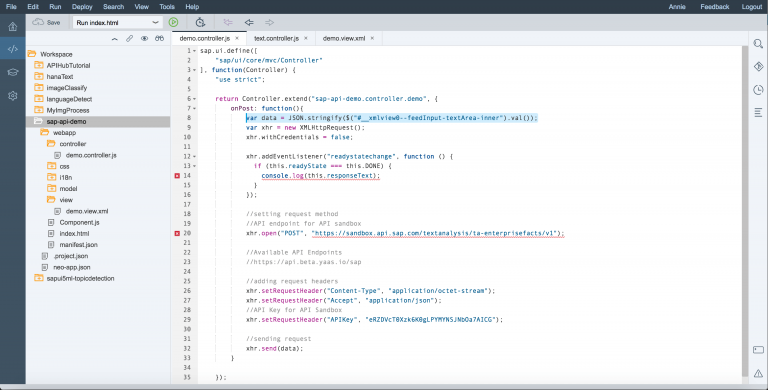Click the Save button
The width and height of the screenshot is (768, 390).
coord(47,23)
